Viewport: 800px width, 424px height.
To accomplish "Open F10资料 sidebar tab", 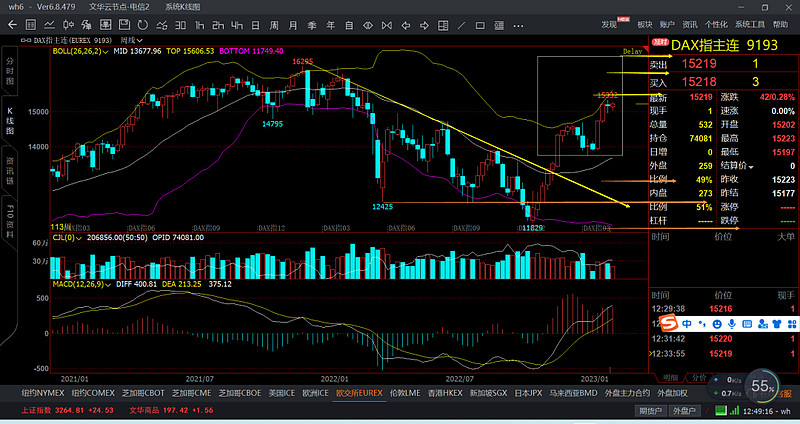I will [x=10, y=222].
